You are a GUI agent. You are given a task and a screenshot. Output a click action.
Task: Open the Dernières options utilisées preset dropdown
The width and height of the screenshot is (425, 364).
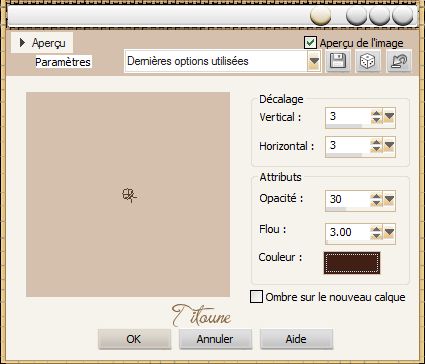tap(314, 61)
